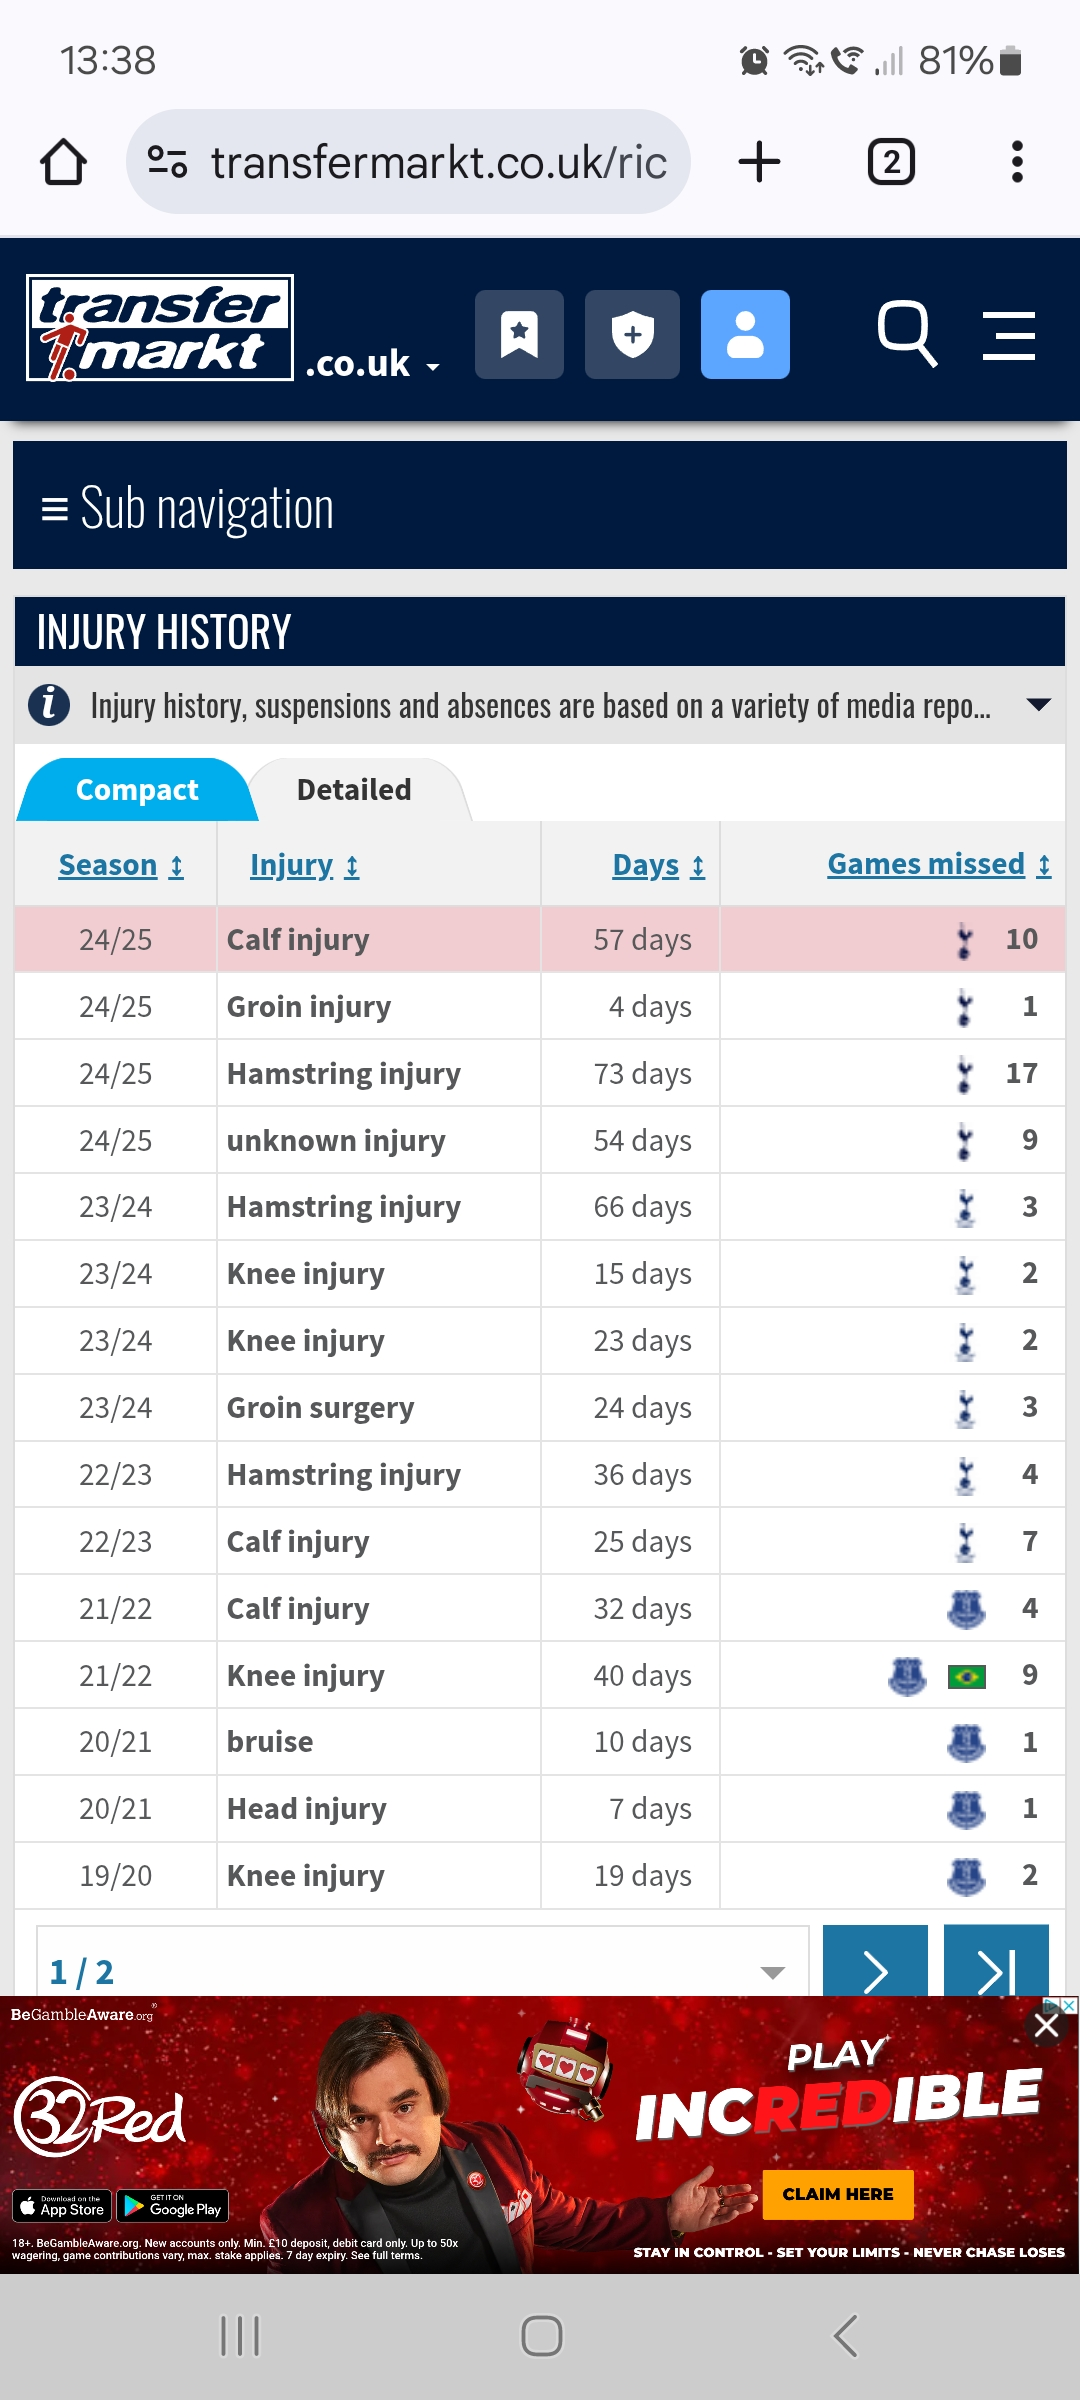Screen dimensions: 1080x2400
Task: Jump to last page of injuries
Action: 996,1965
